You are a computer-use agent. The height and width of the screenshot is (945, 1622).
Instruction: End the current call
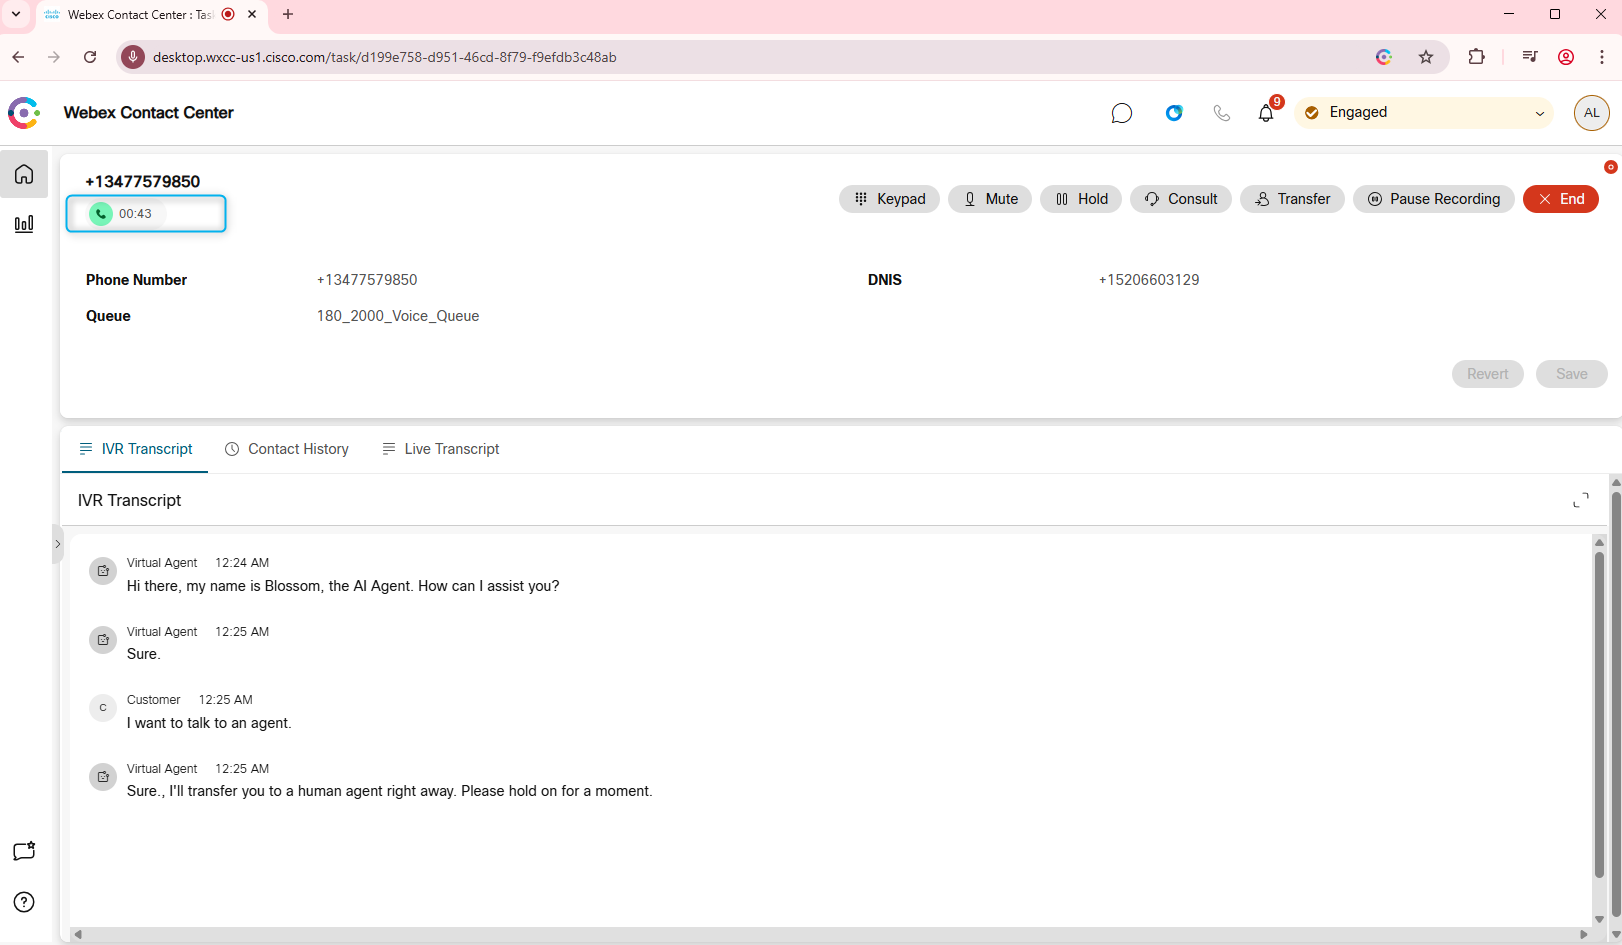1560,199
